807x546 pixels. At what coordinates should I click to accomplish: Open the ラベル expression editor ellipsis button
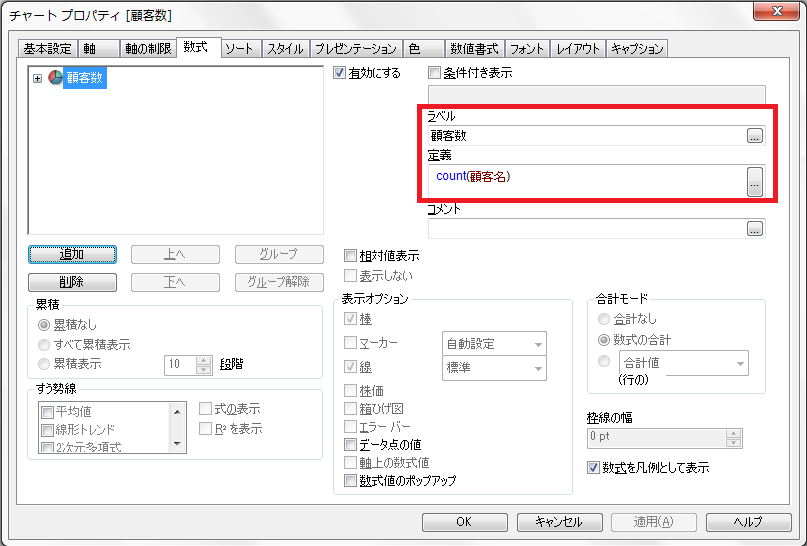click(x=755, y=136)
